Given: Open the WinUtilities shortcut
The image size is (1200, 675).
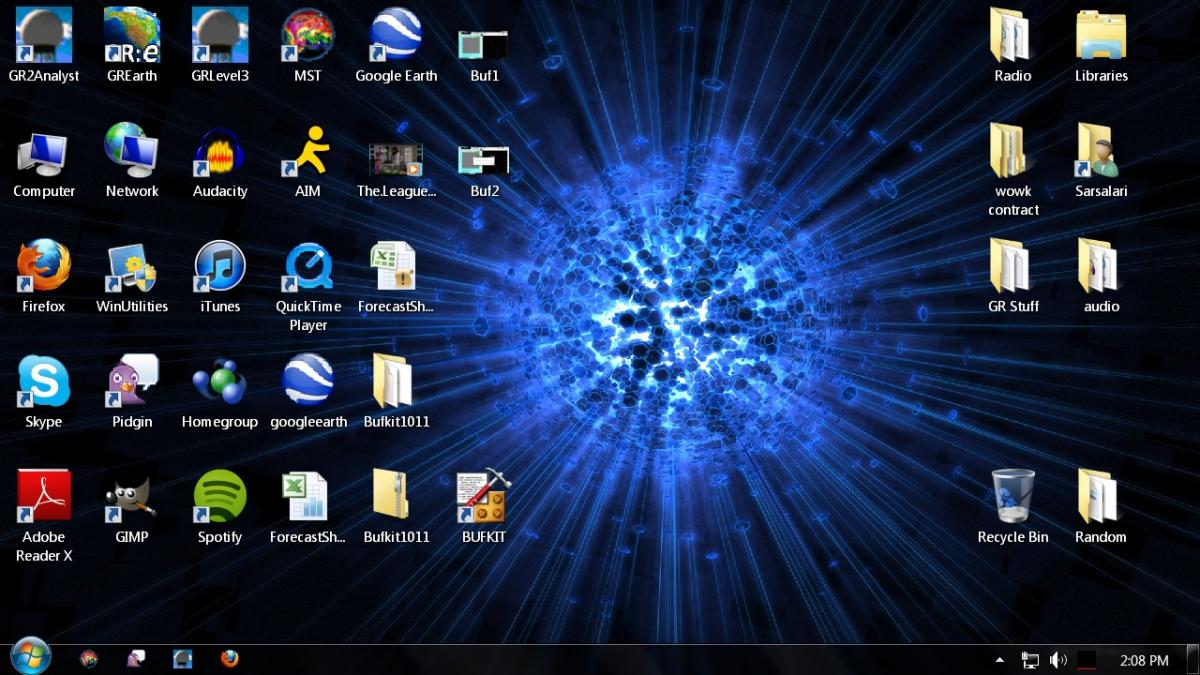Looking at the screenshot, I should (x=132, y=277).
